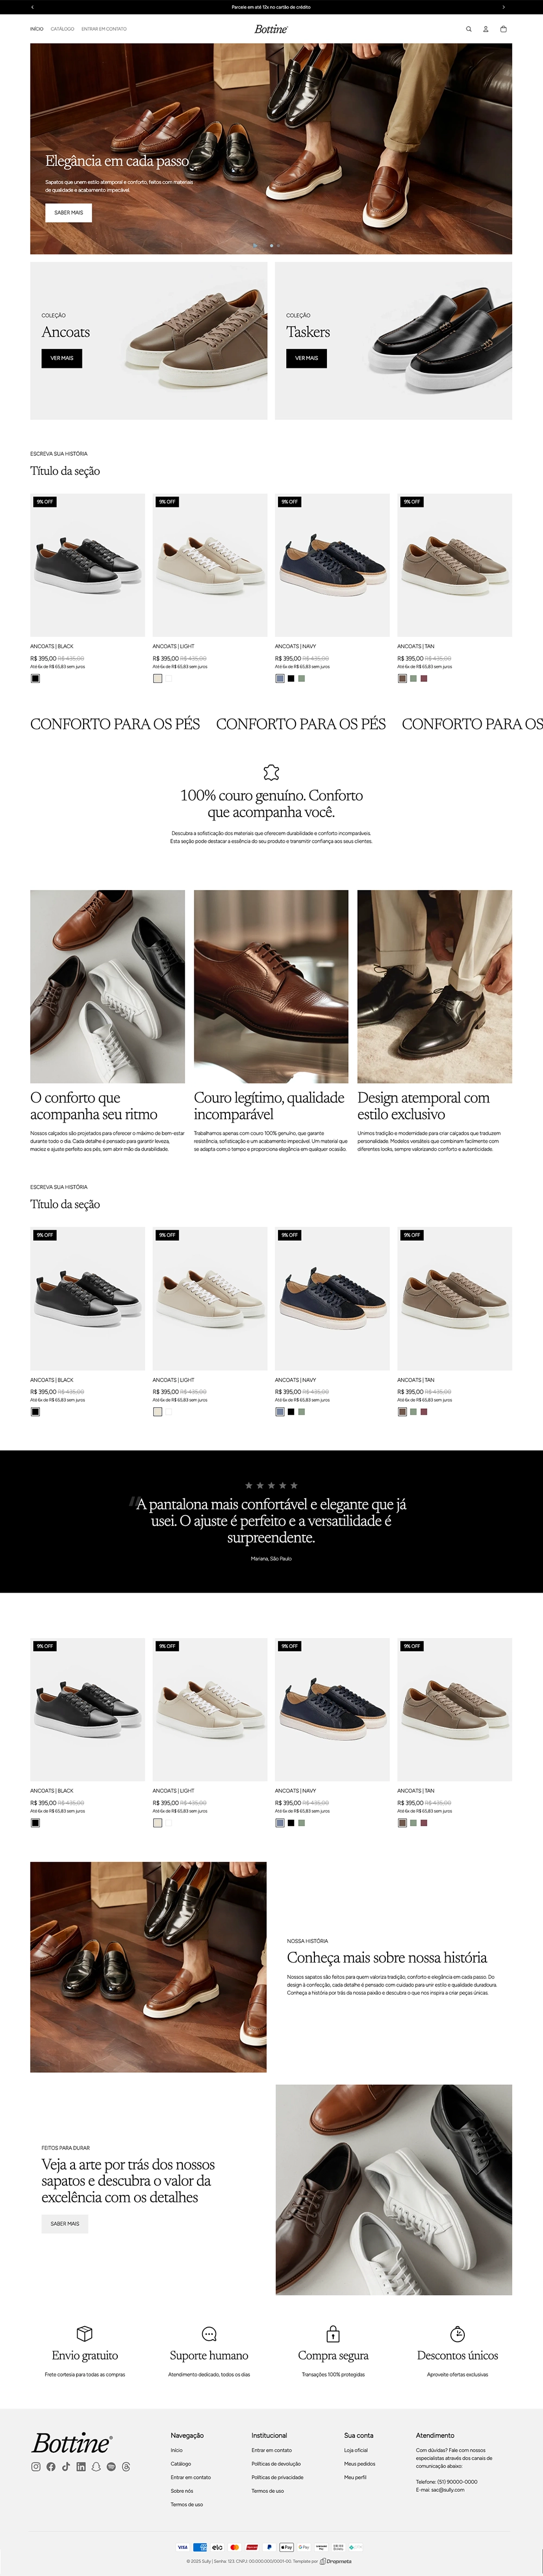Open ENTRAR EM CONTATO in top navigation

(x=104, y=29)
